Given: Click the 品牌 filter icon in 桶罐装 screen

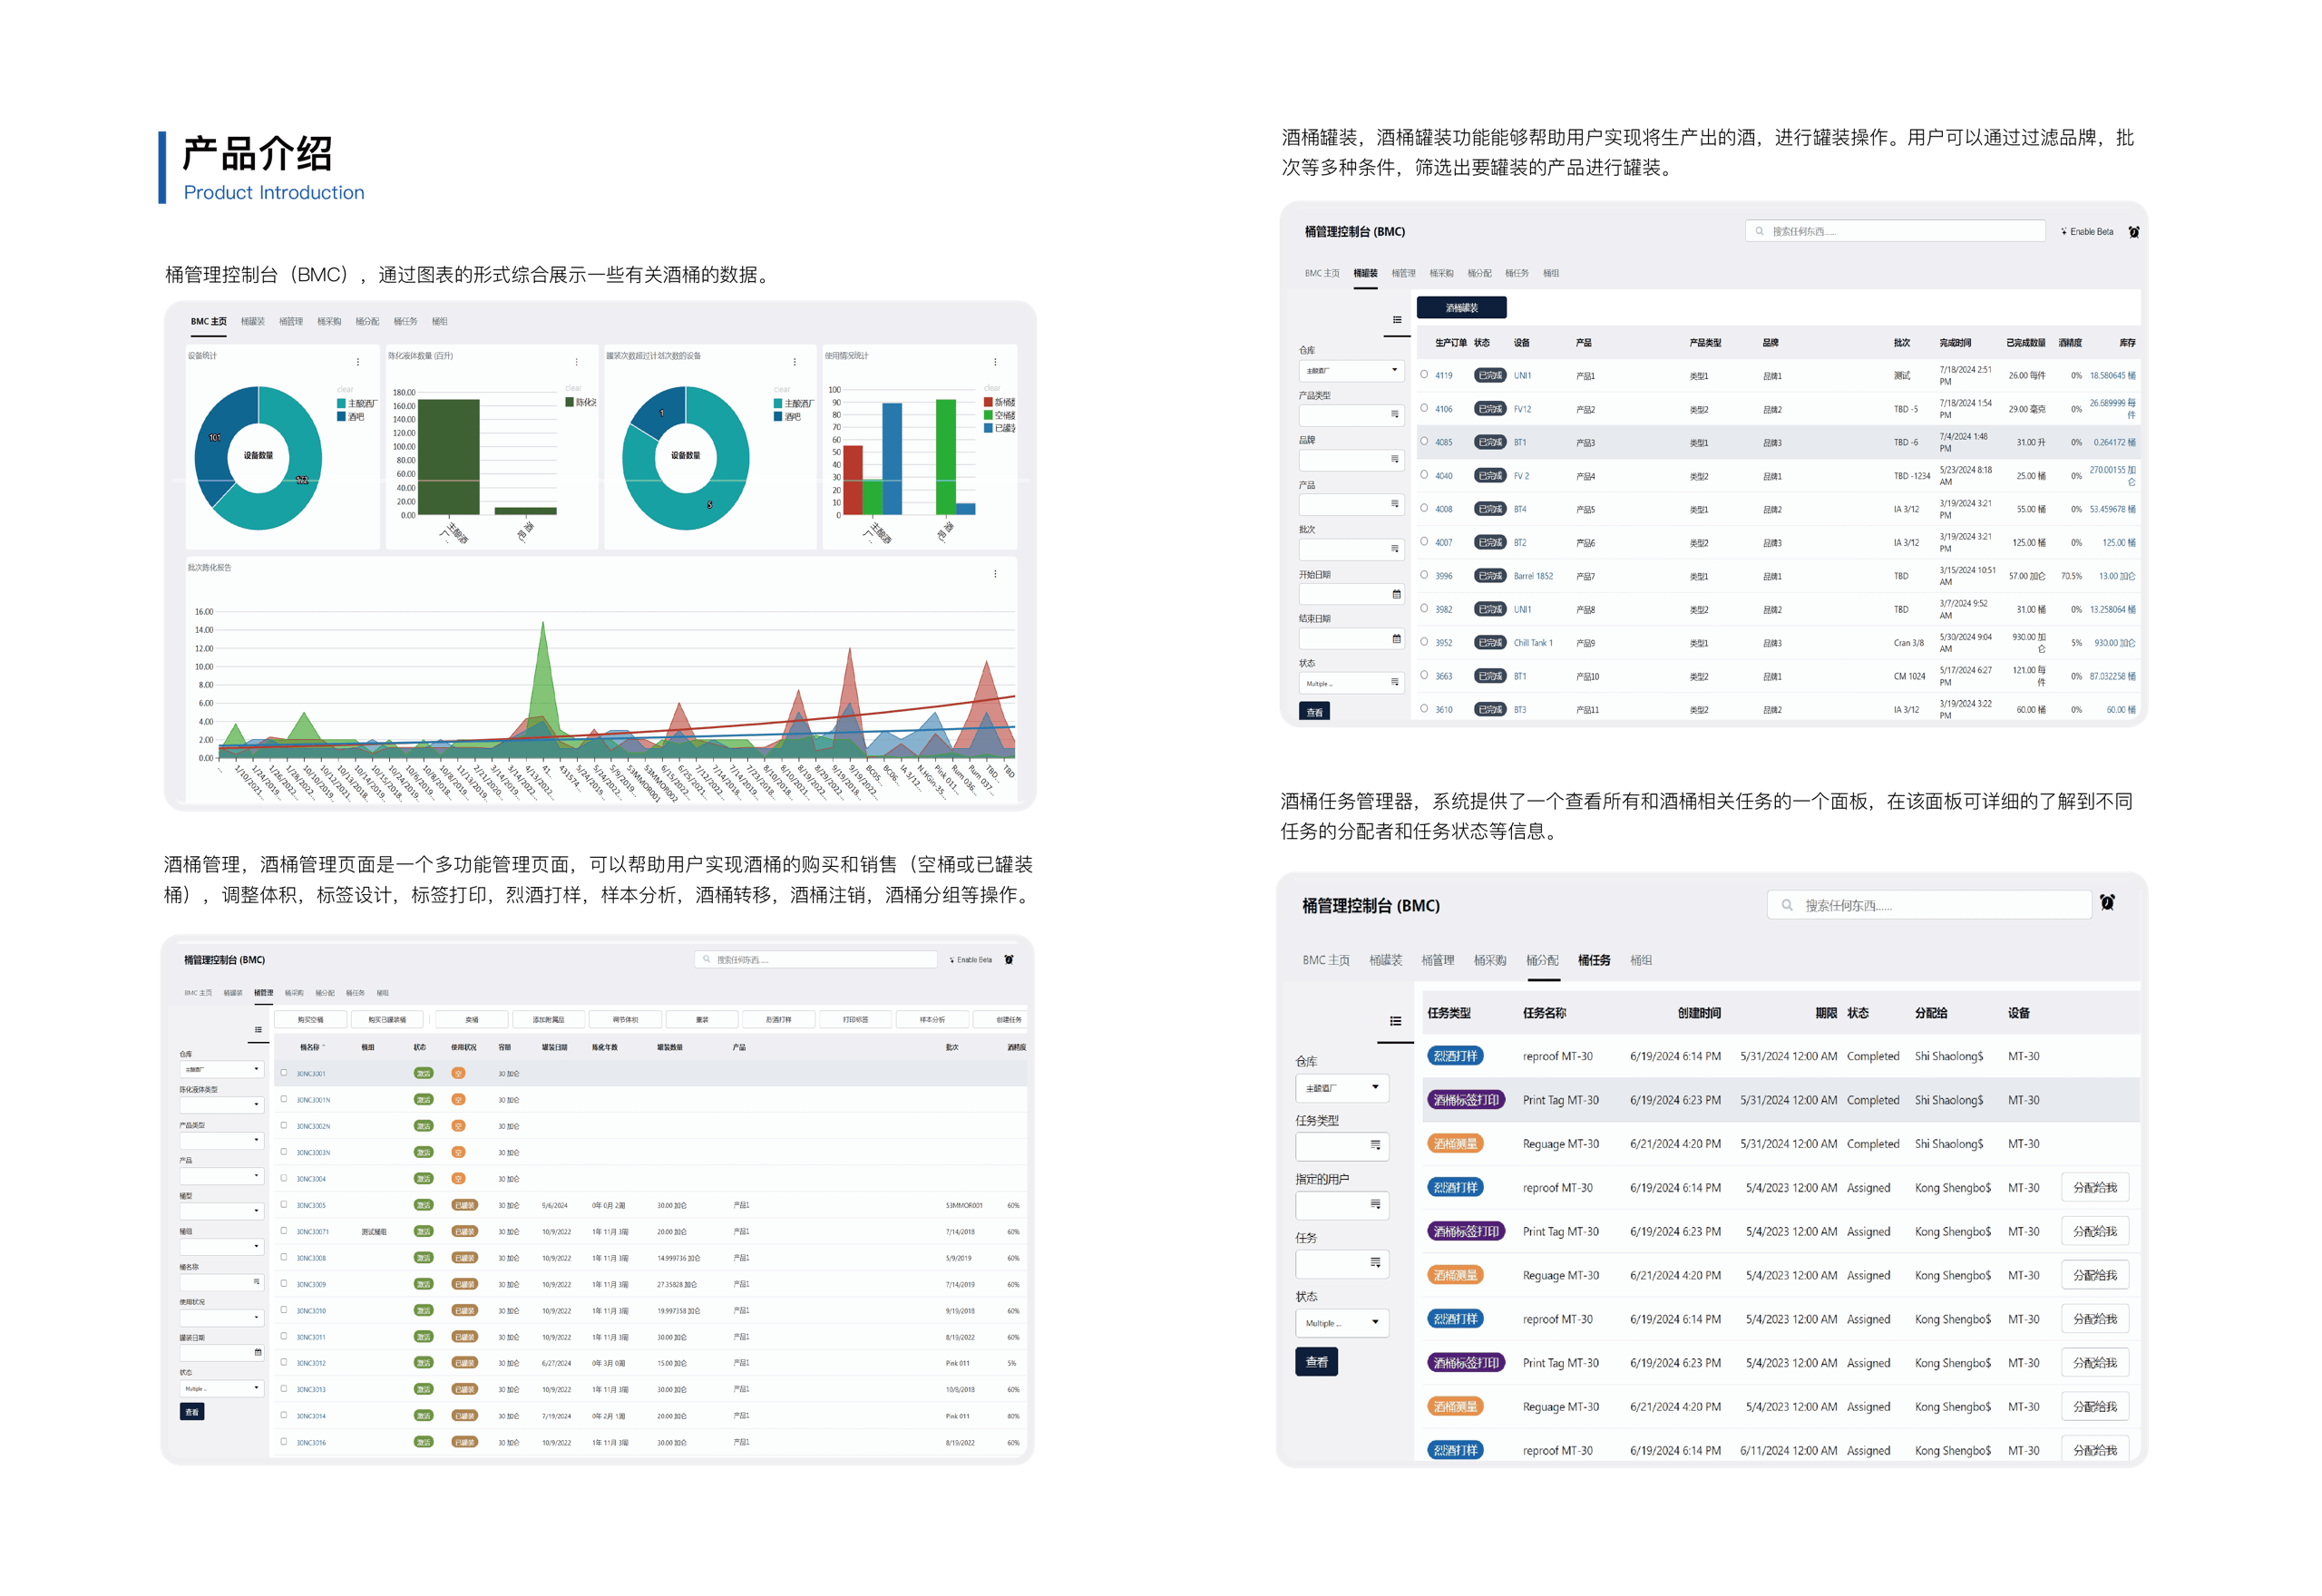Looking at the screenshot, I should coord(1395,460).
